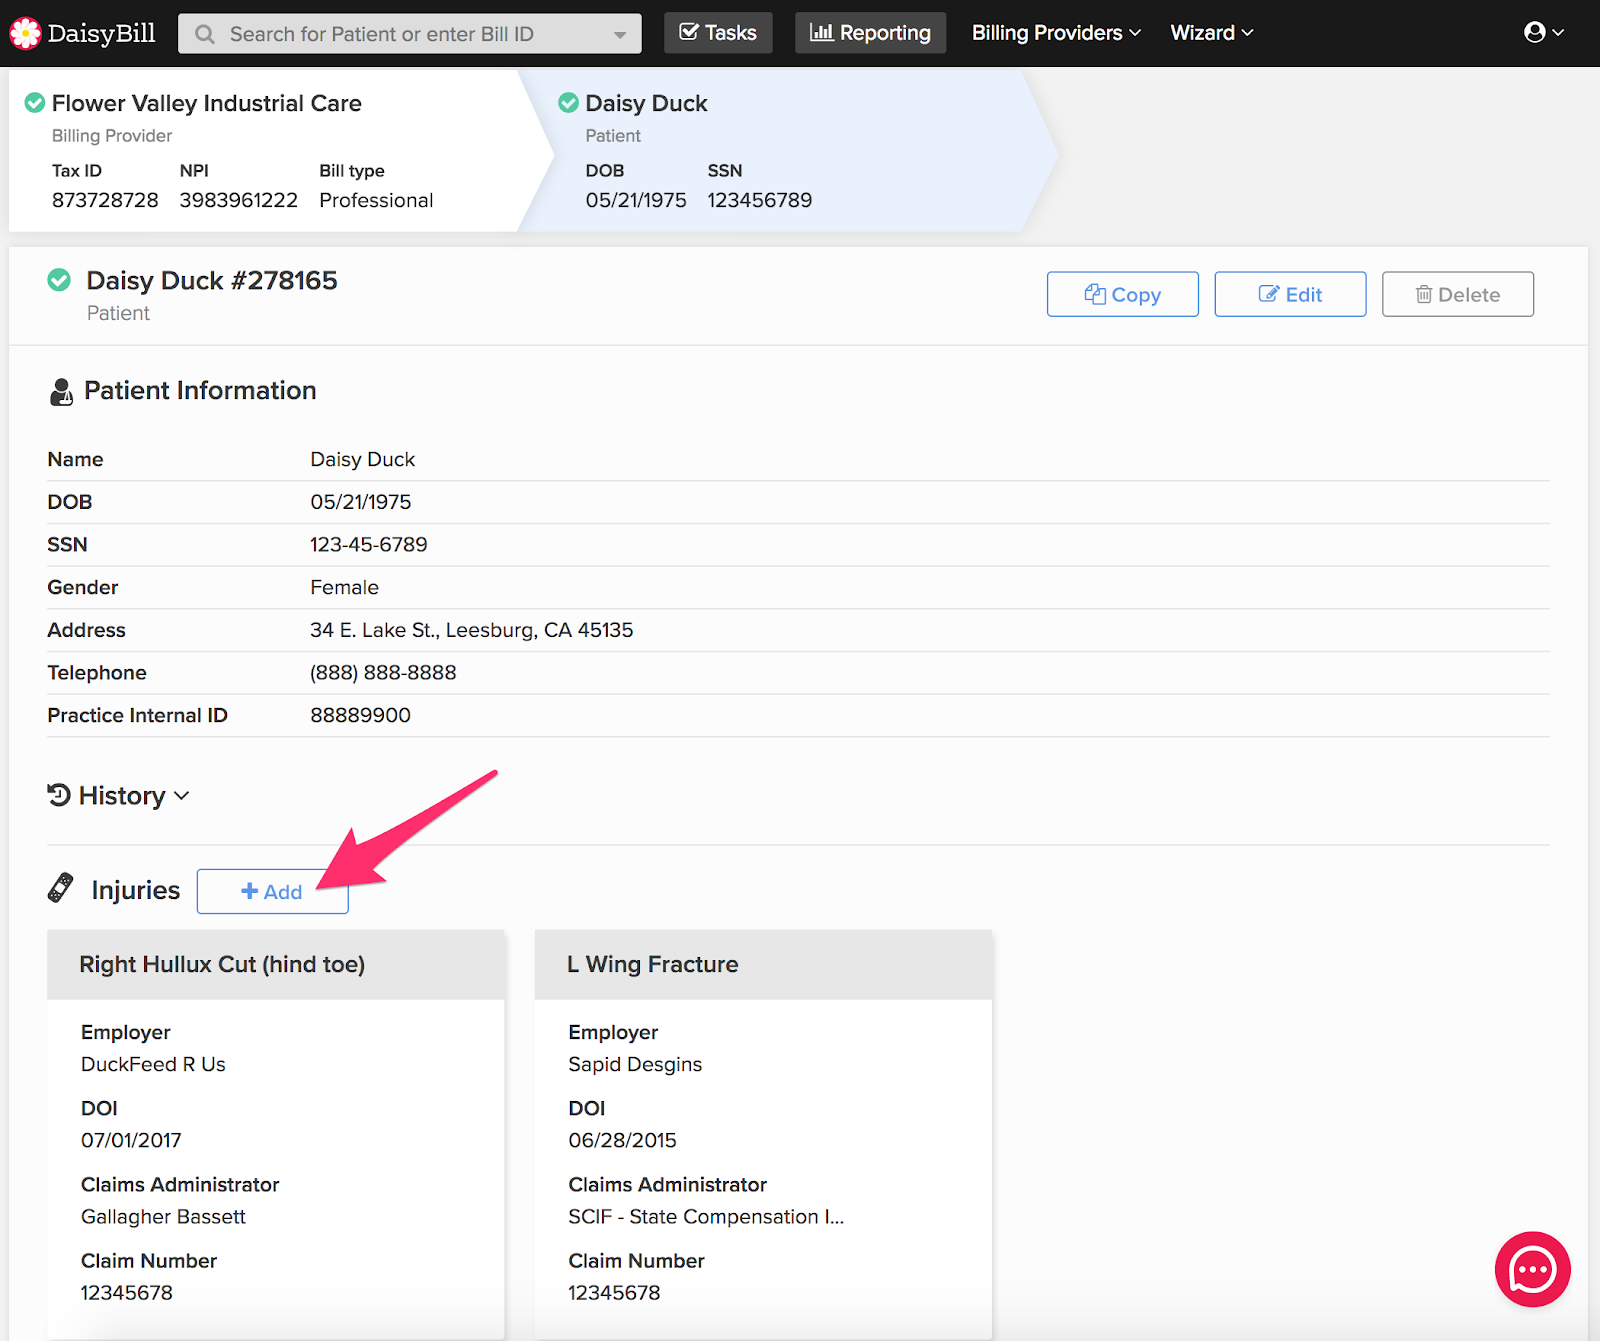Expand the search box dropdown arrow
Image resolution: width=1600 pixels, height=1341 pixels.
[620, 35]
